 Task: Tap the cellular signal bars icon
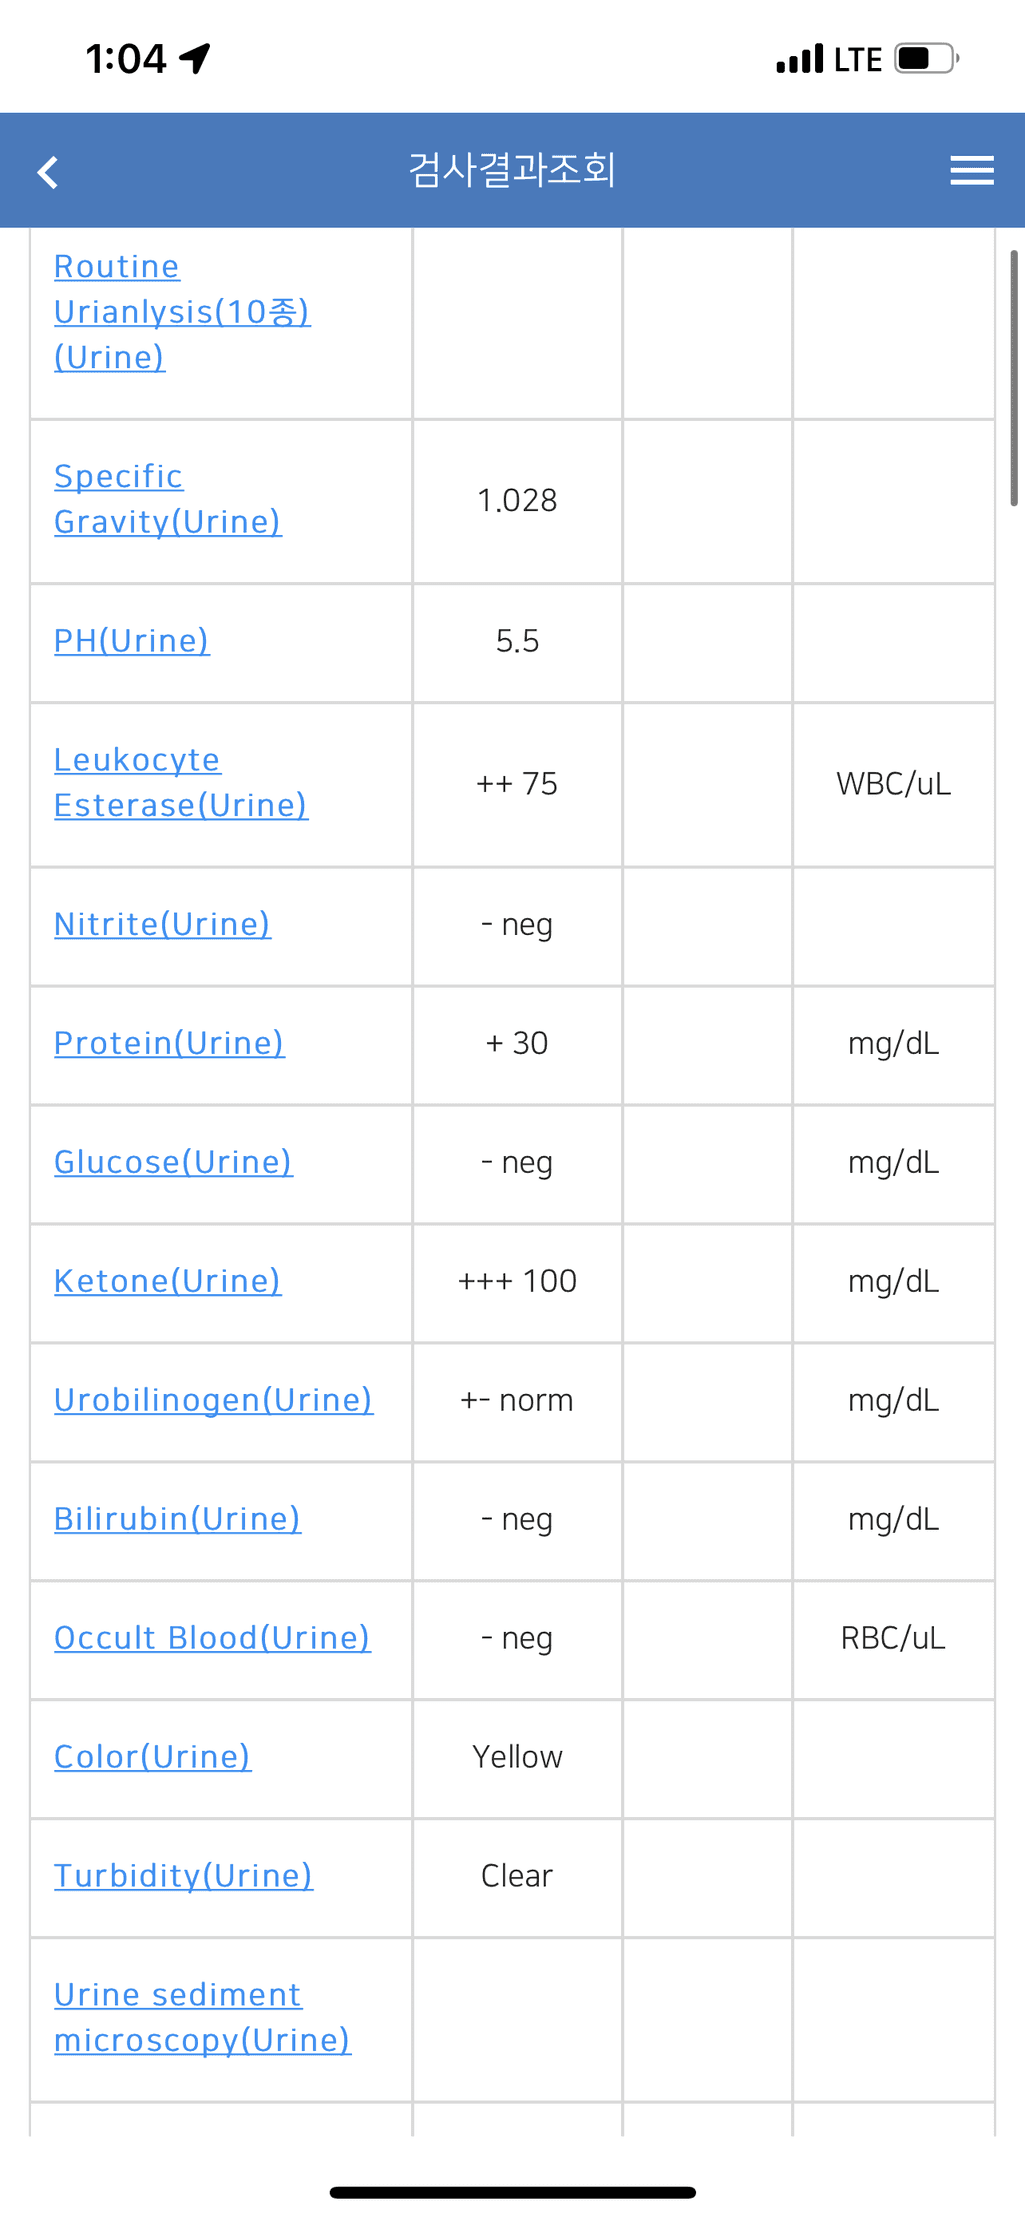(800, 59)
